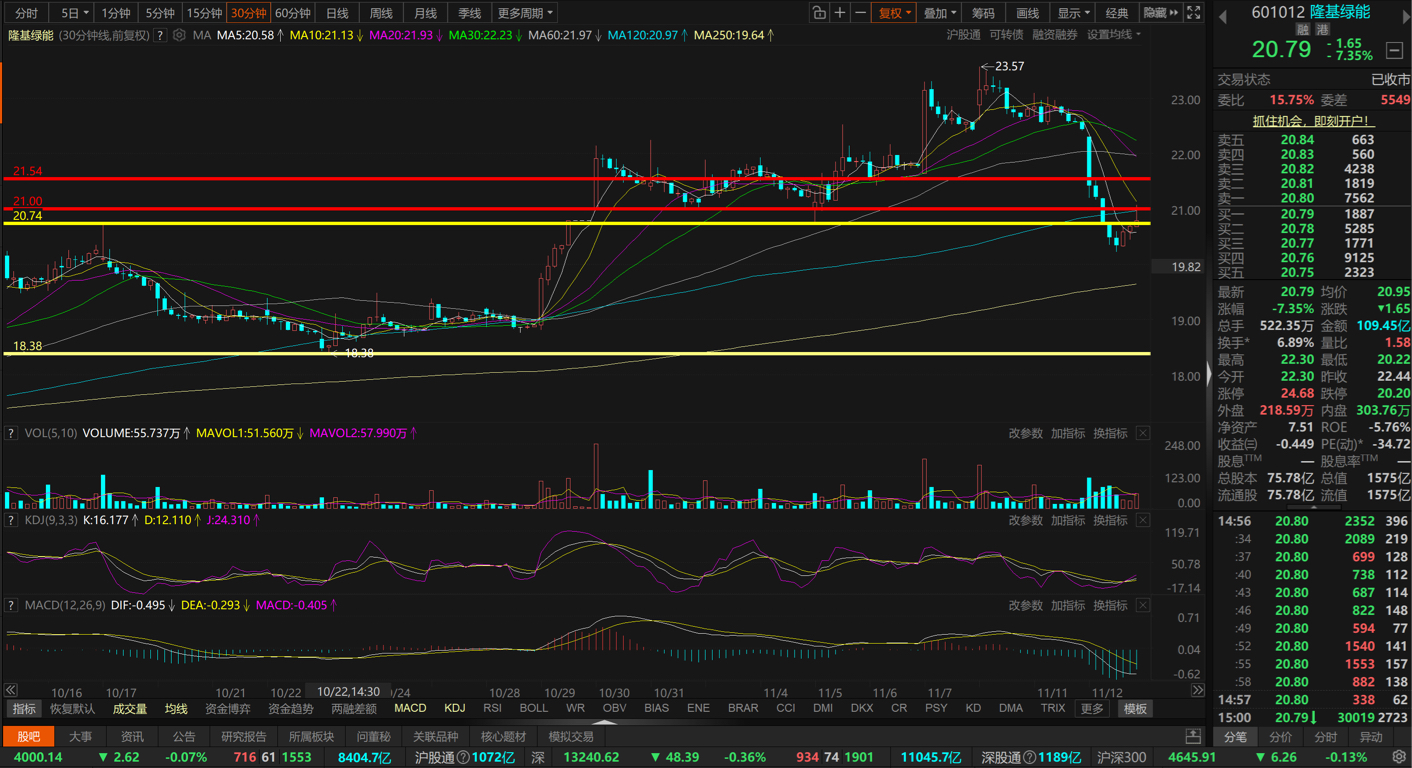Viewport: 1412px width, 768px height.
Task: Click the 融 margin badge
Action: (x=1302, y=30)
